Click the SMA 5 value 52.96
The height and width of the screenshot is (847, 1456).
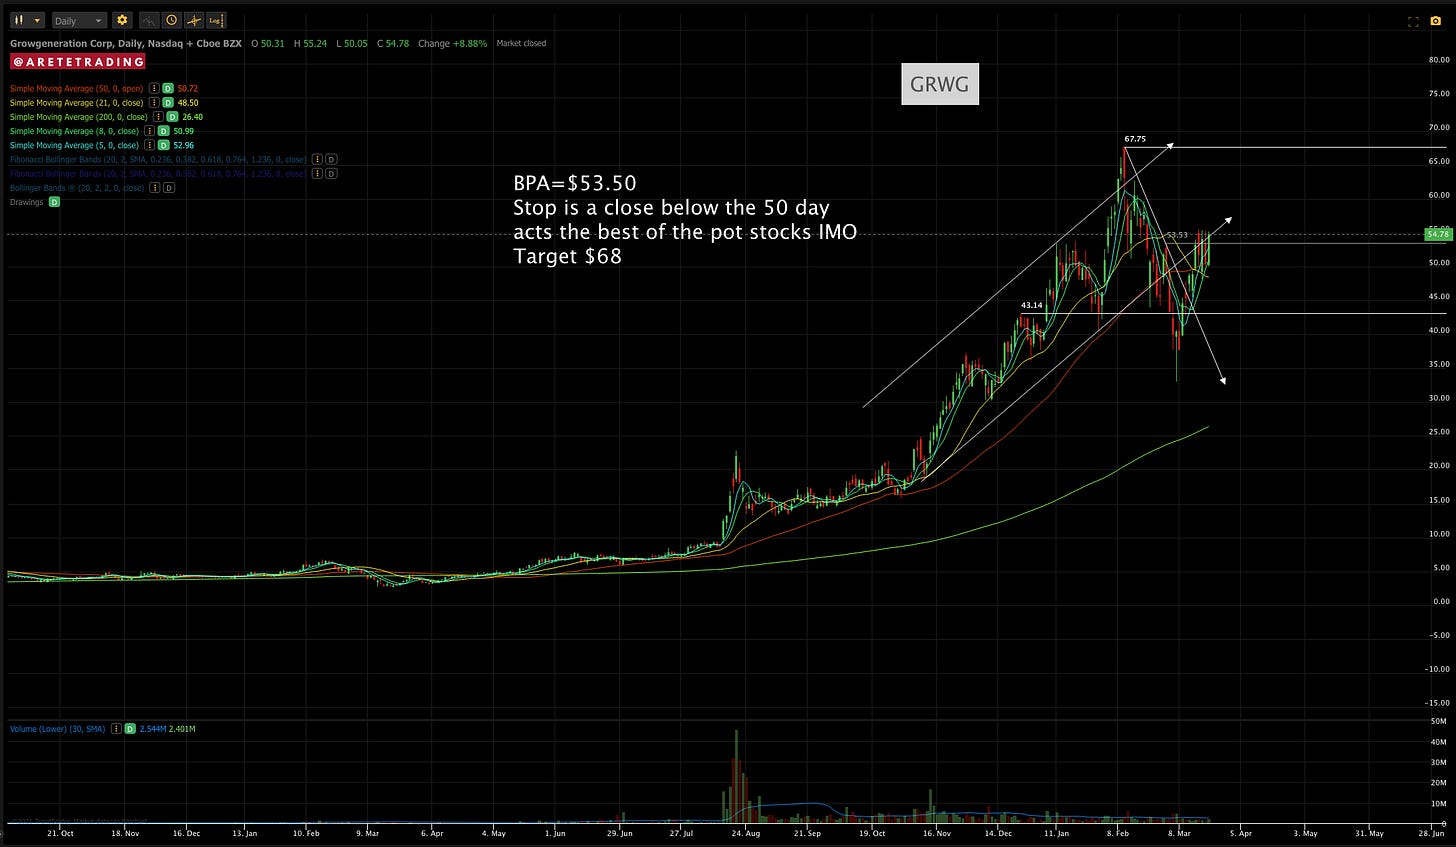click(184, 145)
